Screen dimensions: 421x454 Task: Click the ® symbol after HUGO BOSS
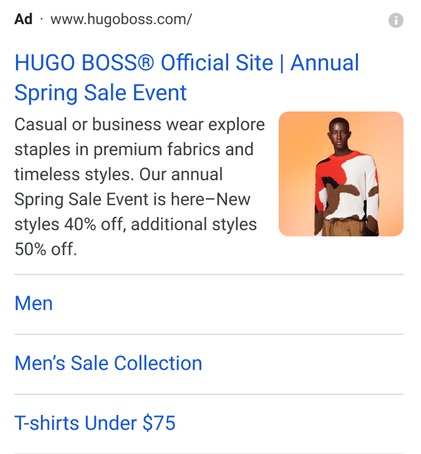pyautogui.click(x=145, y=63)
